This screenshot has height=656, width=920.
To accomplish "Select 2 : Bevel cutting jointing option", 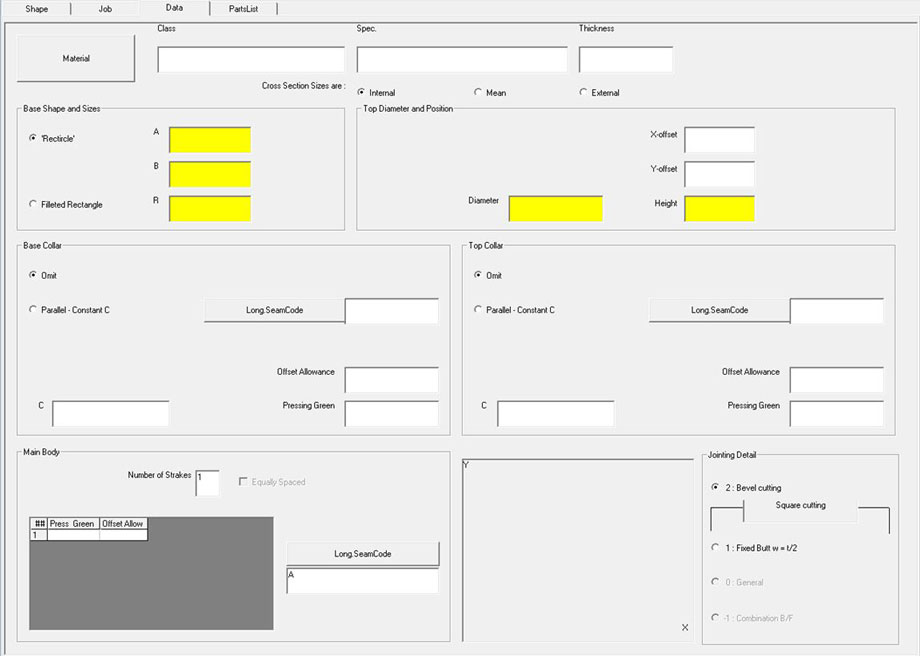I will [746, 487].
